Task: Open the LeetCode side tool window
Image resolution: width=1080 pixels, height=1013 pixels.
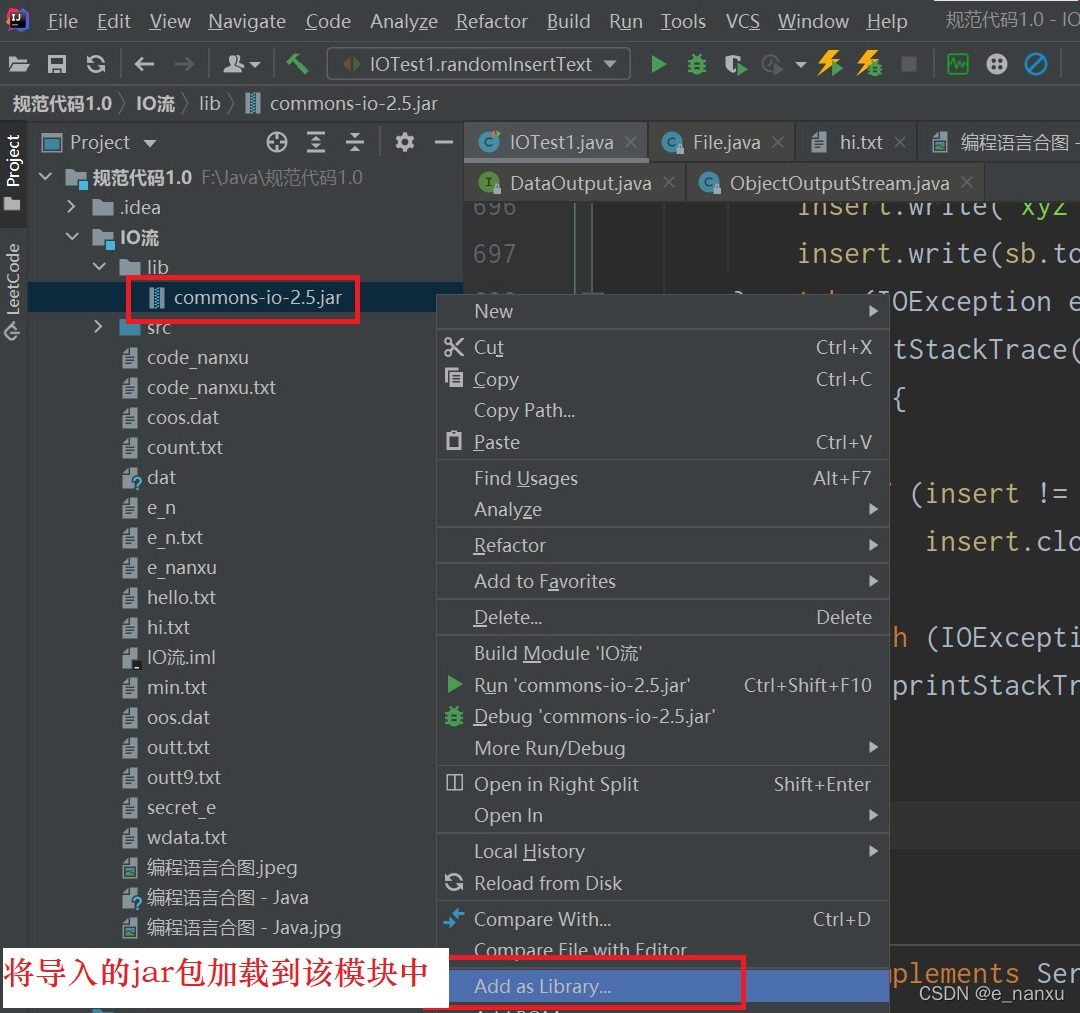Action: click(x=13, y=291)
